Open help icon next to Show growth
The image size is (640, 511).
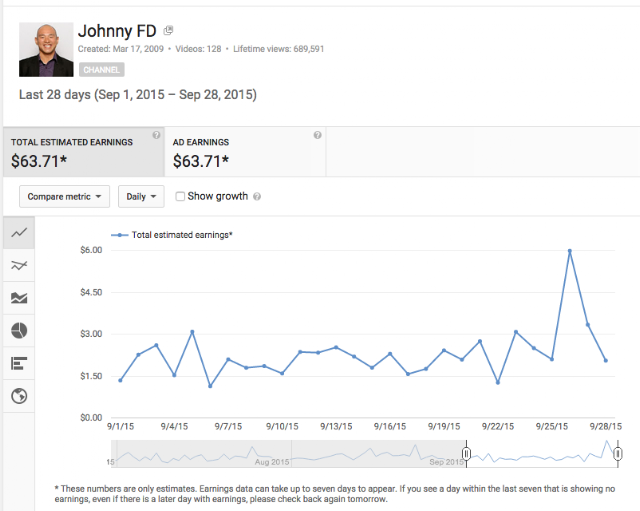[257, 197]
